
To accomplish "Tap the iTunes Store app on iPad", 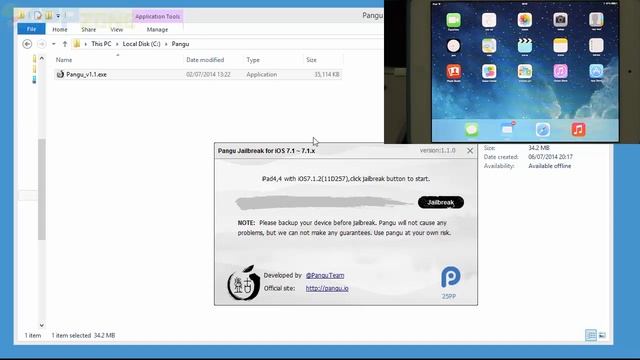I will pyautogui.click(x=560, y=71).
